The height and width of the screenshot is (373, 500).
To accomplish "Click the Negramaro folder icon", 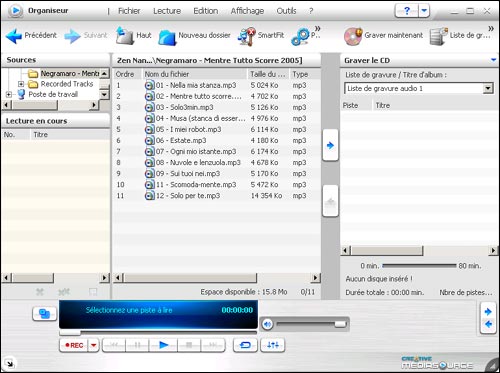I will (33, 73).
